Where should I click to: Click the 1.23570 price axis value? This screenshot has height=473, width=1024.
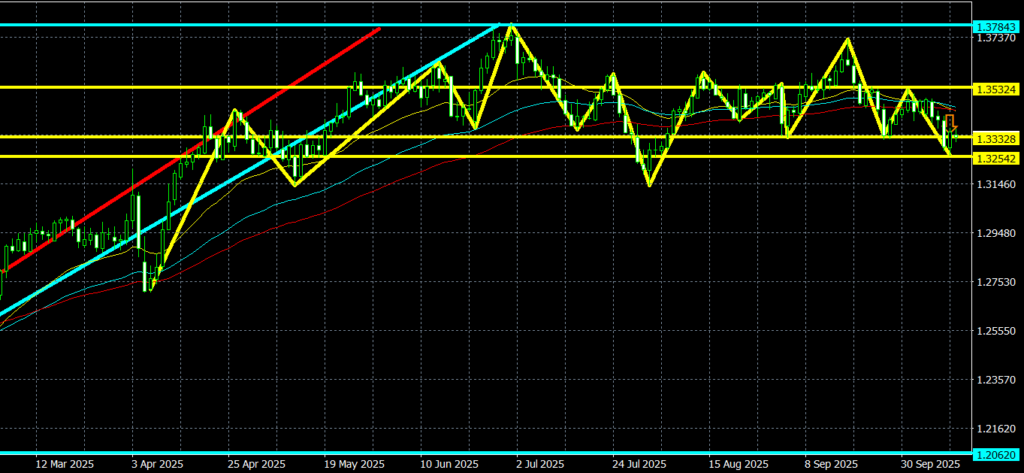997,380
